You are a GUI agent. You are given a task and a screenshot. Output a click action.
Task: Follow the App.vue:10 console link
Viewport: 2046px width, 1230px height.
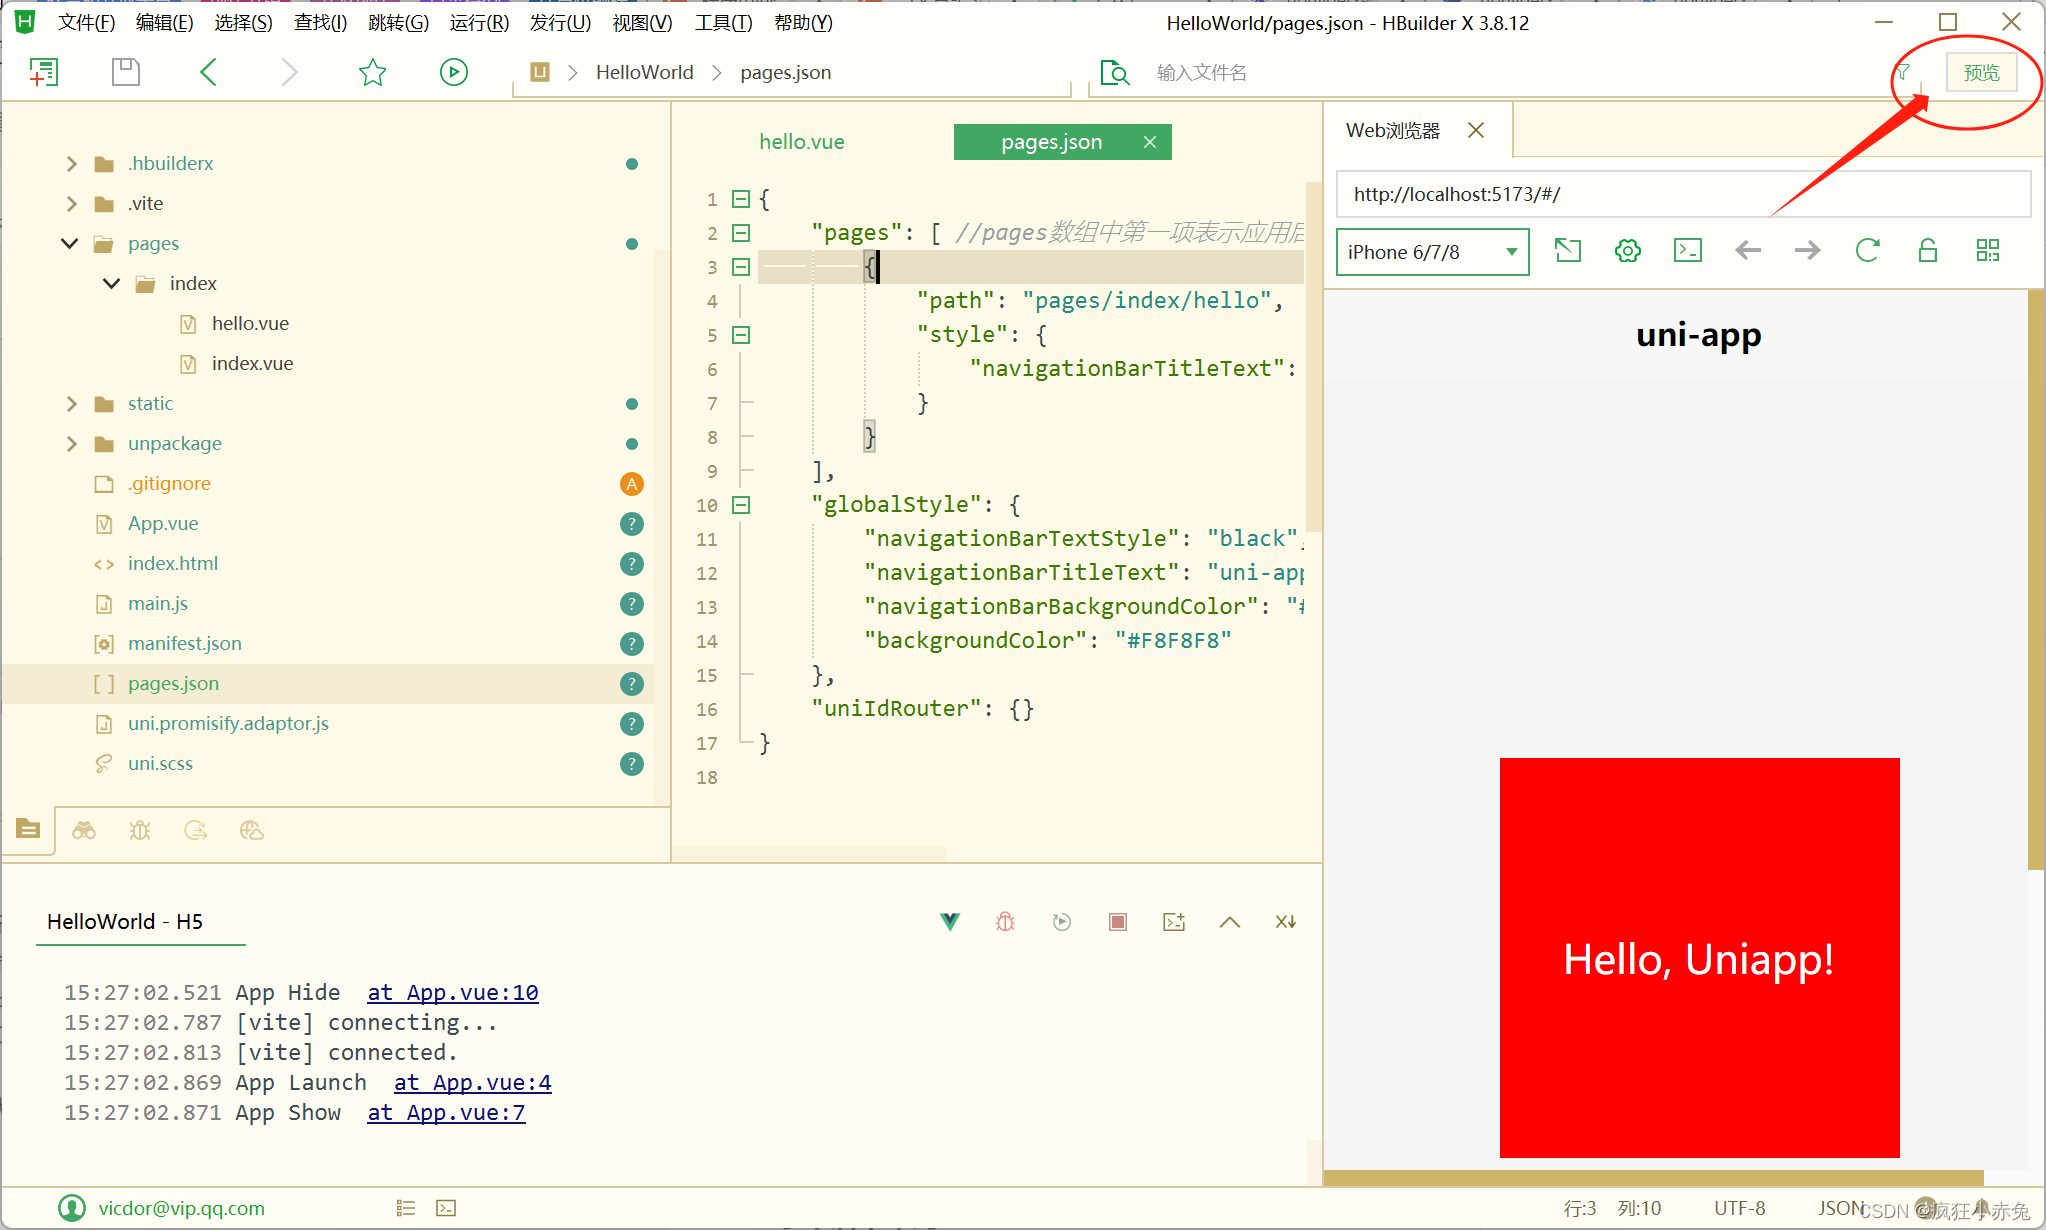pyautogui.click(x=453, y=992)
